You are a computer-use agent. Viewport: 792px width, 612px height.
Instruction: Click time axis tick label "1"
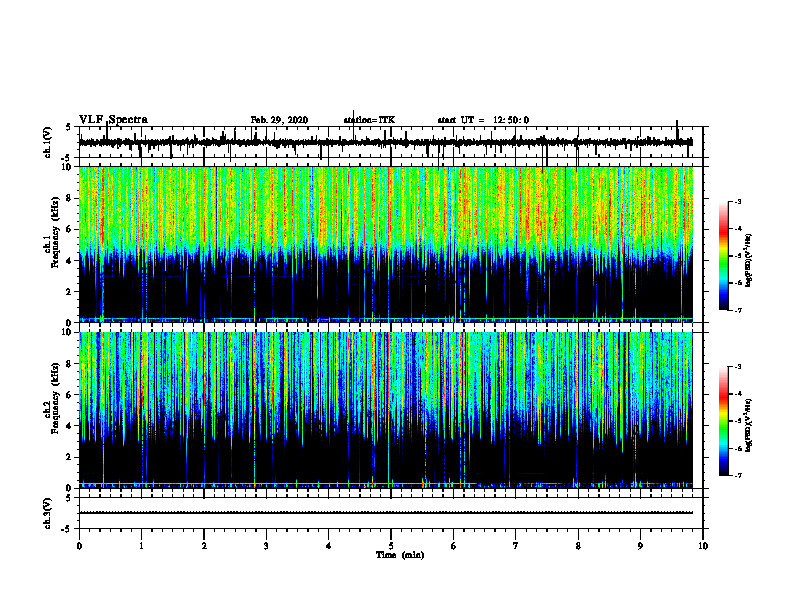click(x=141, y=546)
